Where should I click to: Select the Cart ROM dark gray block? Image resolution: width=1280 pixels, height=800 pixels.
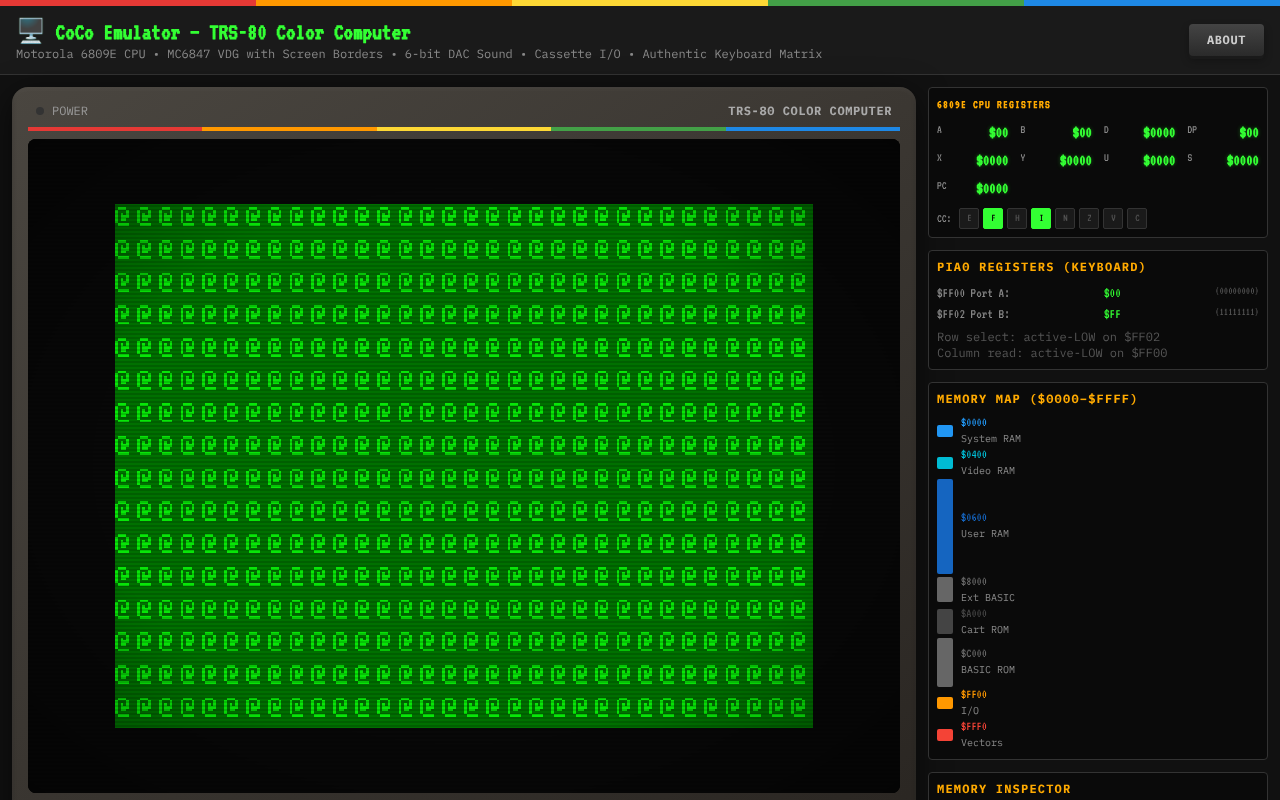point(945,621)
